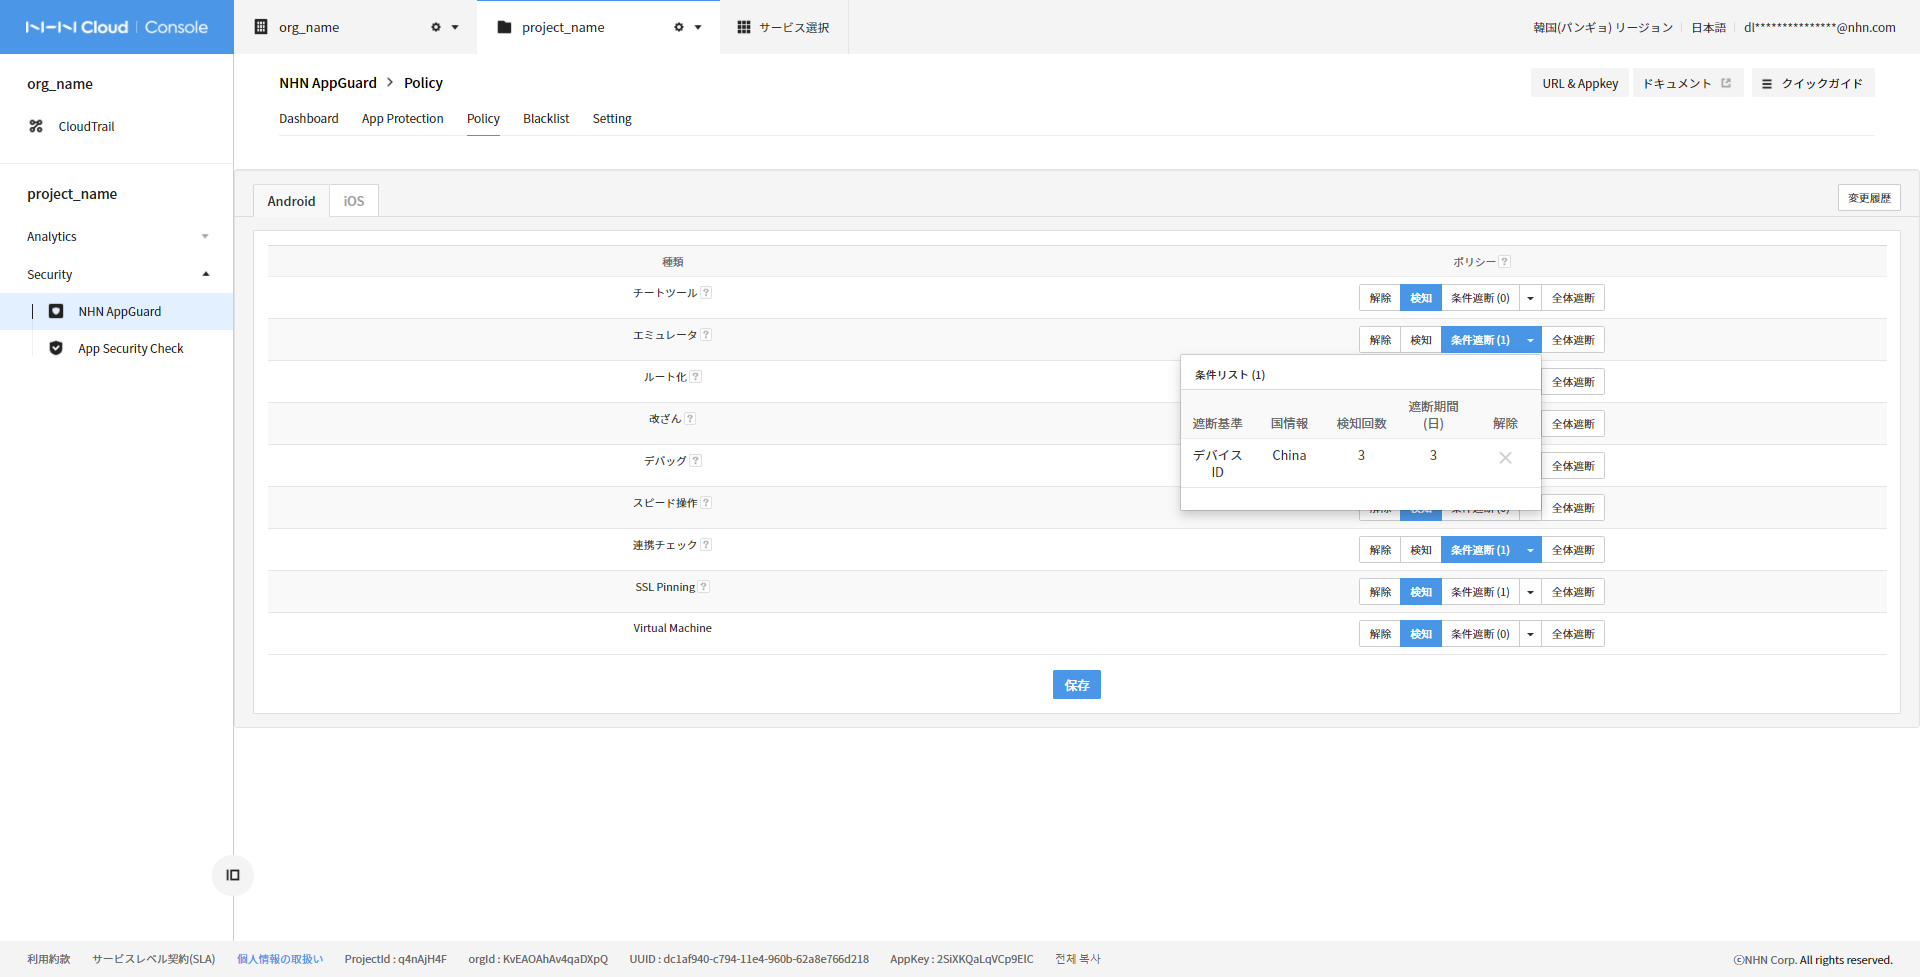Click 전체 복사 copy all link
This screenshot has height=977, width=1920.
coord(1078,959)
